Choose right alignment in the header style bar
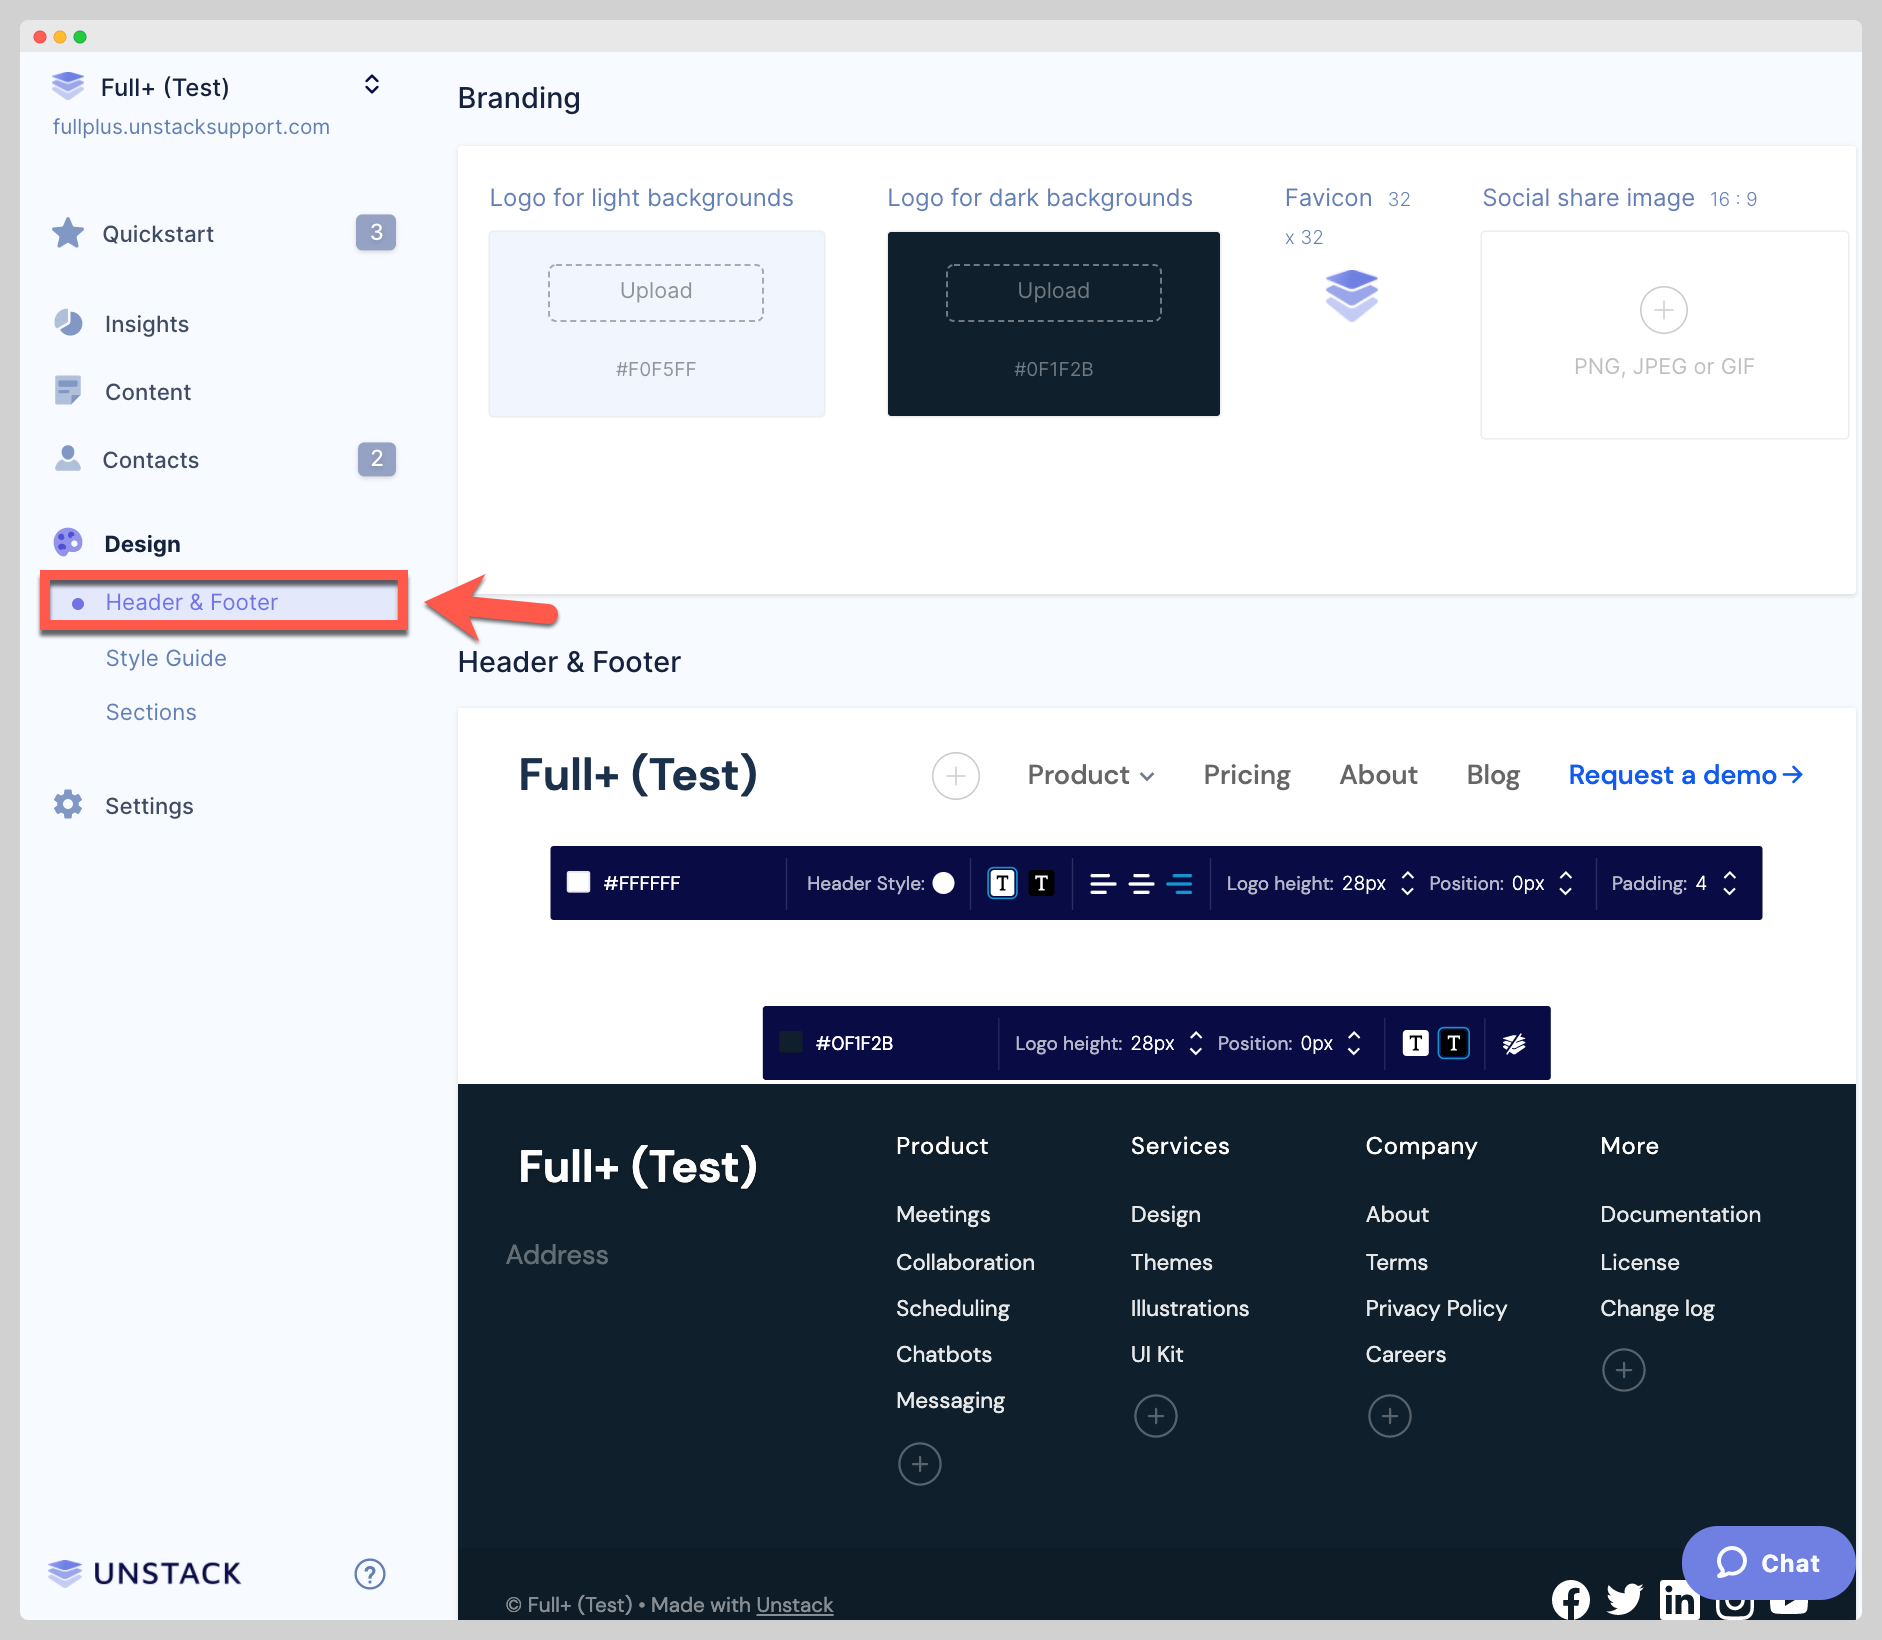The height and width of the screenshot is (1640, 1882). pos(1180,883)
